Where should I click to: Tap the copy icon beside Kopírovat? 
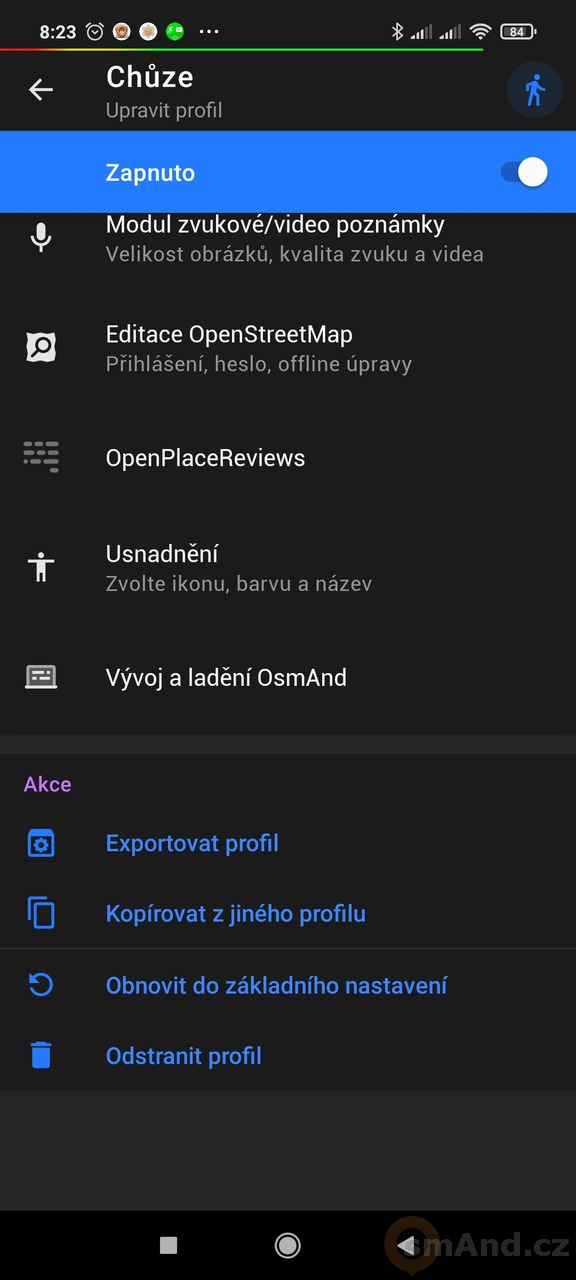[41, 913]
